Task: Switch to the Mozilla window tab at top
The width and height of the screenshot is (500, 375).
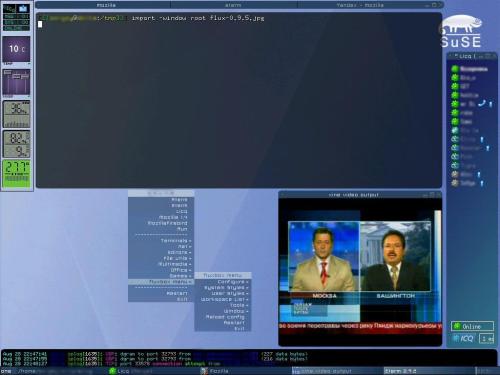Action: pos(106,5)
